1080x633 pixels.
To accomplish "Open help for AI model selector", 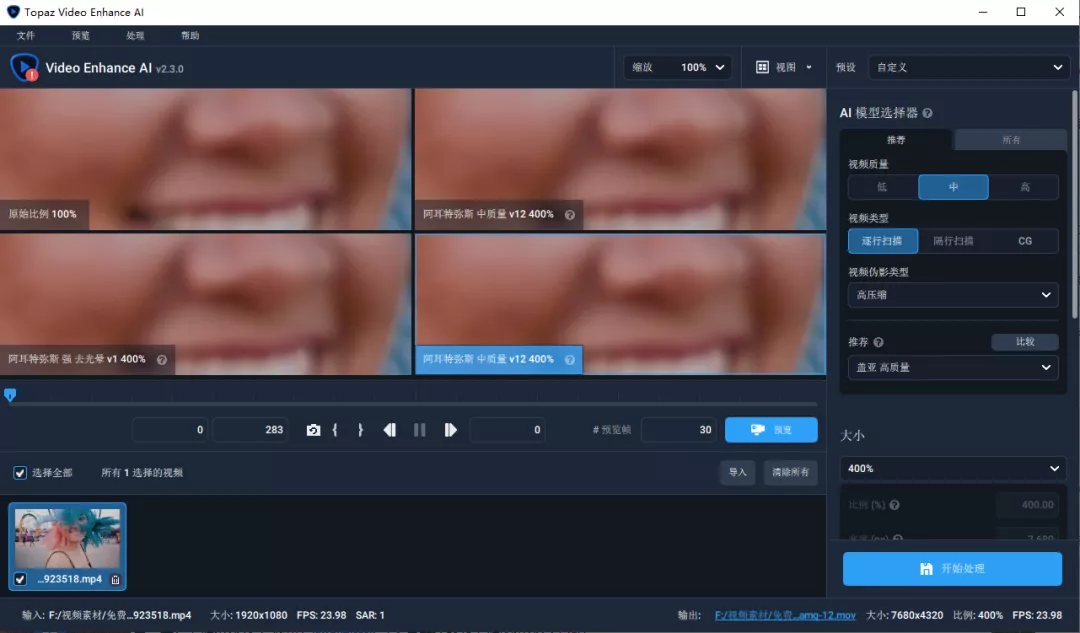I will (927, 113).
